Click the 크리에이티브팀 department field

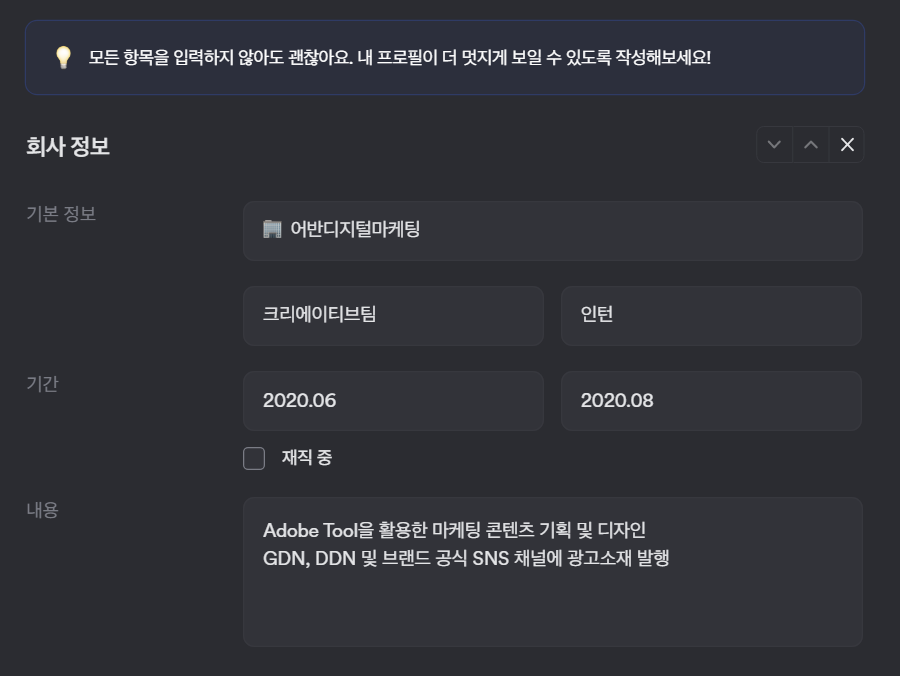pos(393,315)
